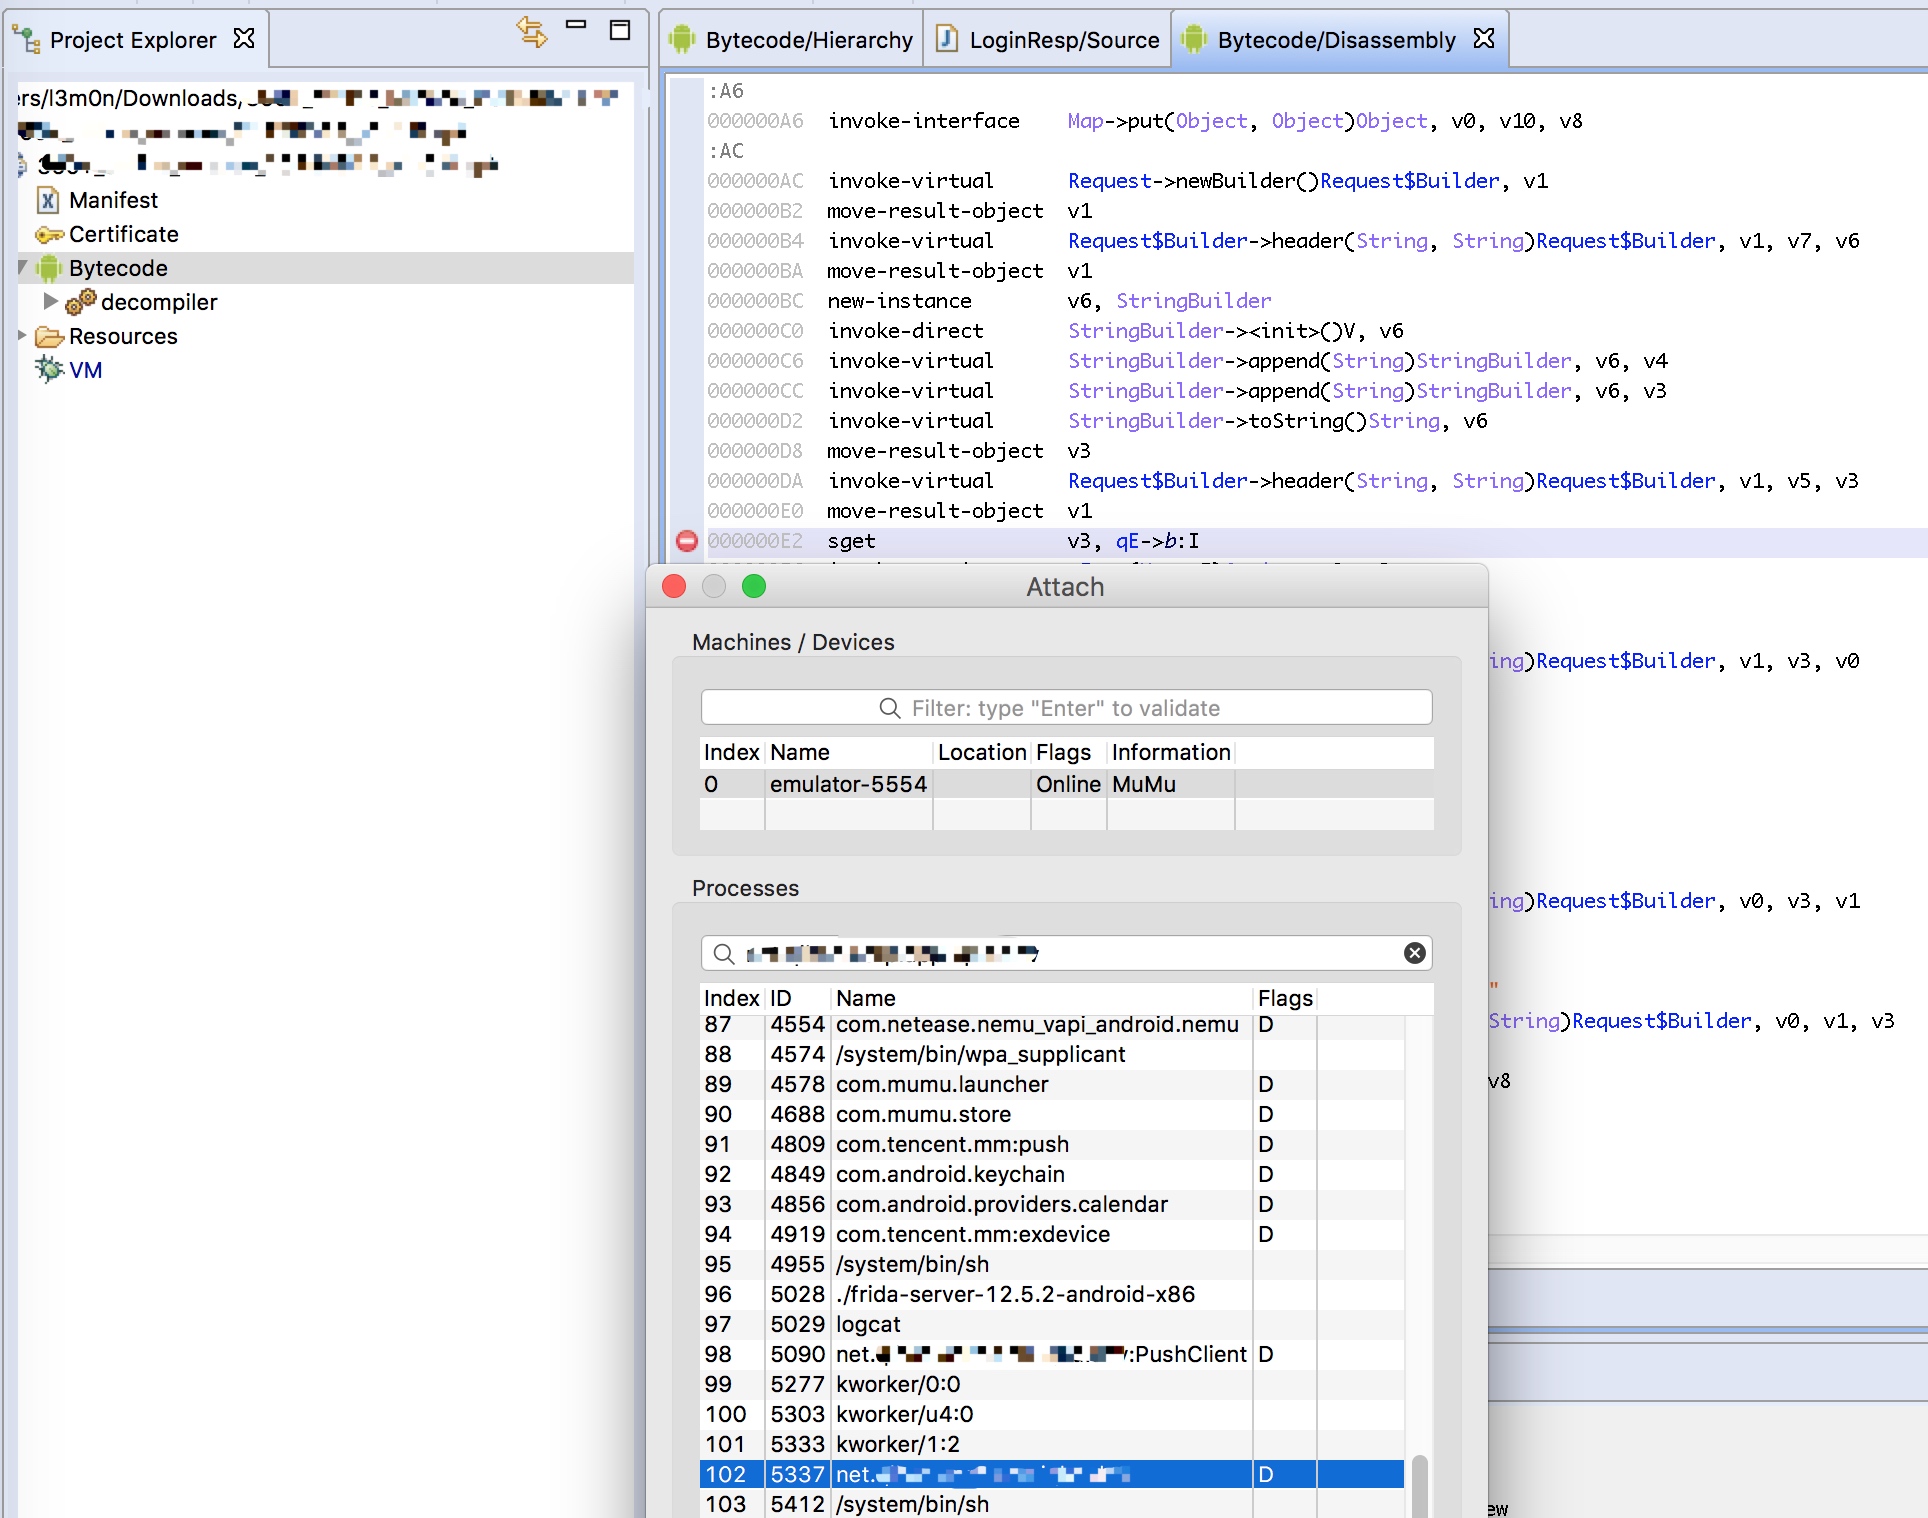Expand the decompiler tree node

[50, 301]
